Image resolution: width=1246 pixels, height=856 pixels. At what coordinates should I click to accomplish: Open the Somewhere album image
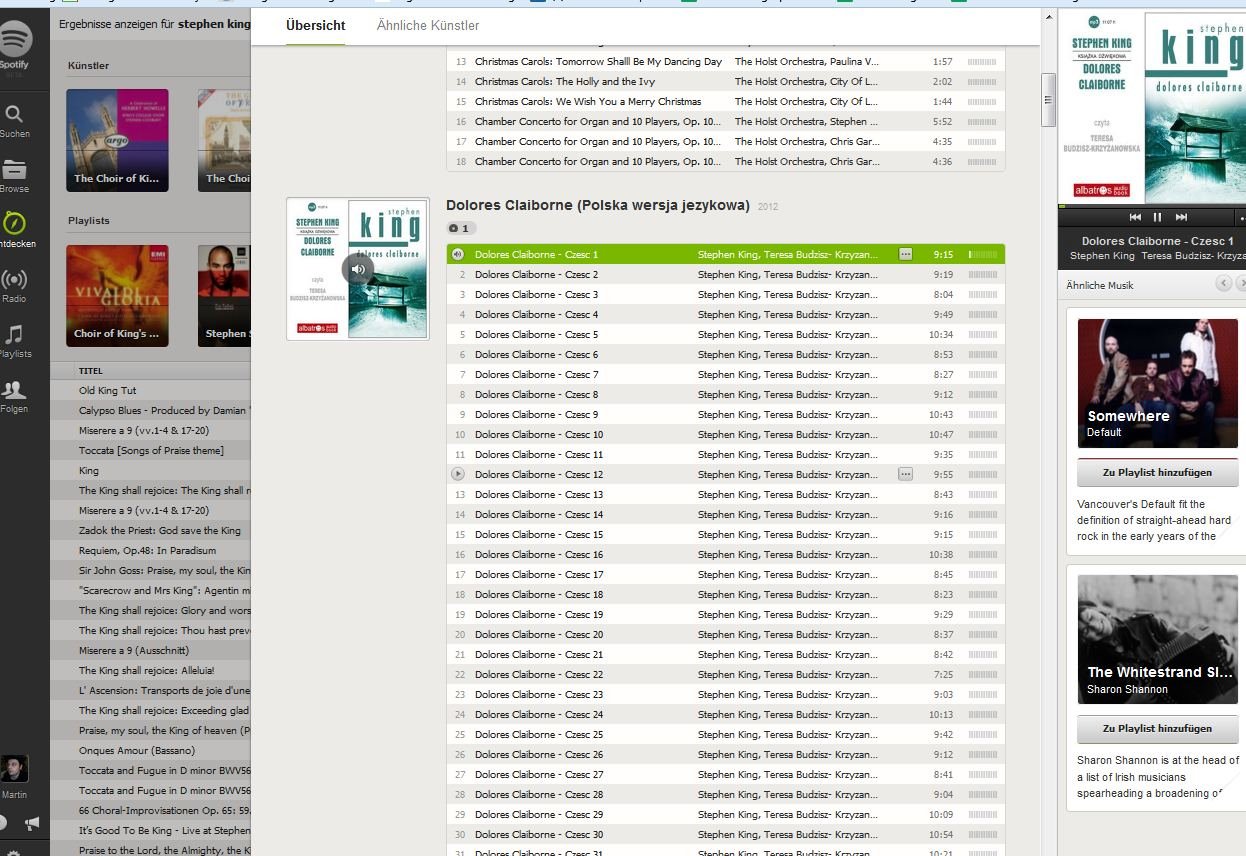(x=1157, y=383)
